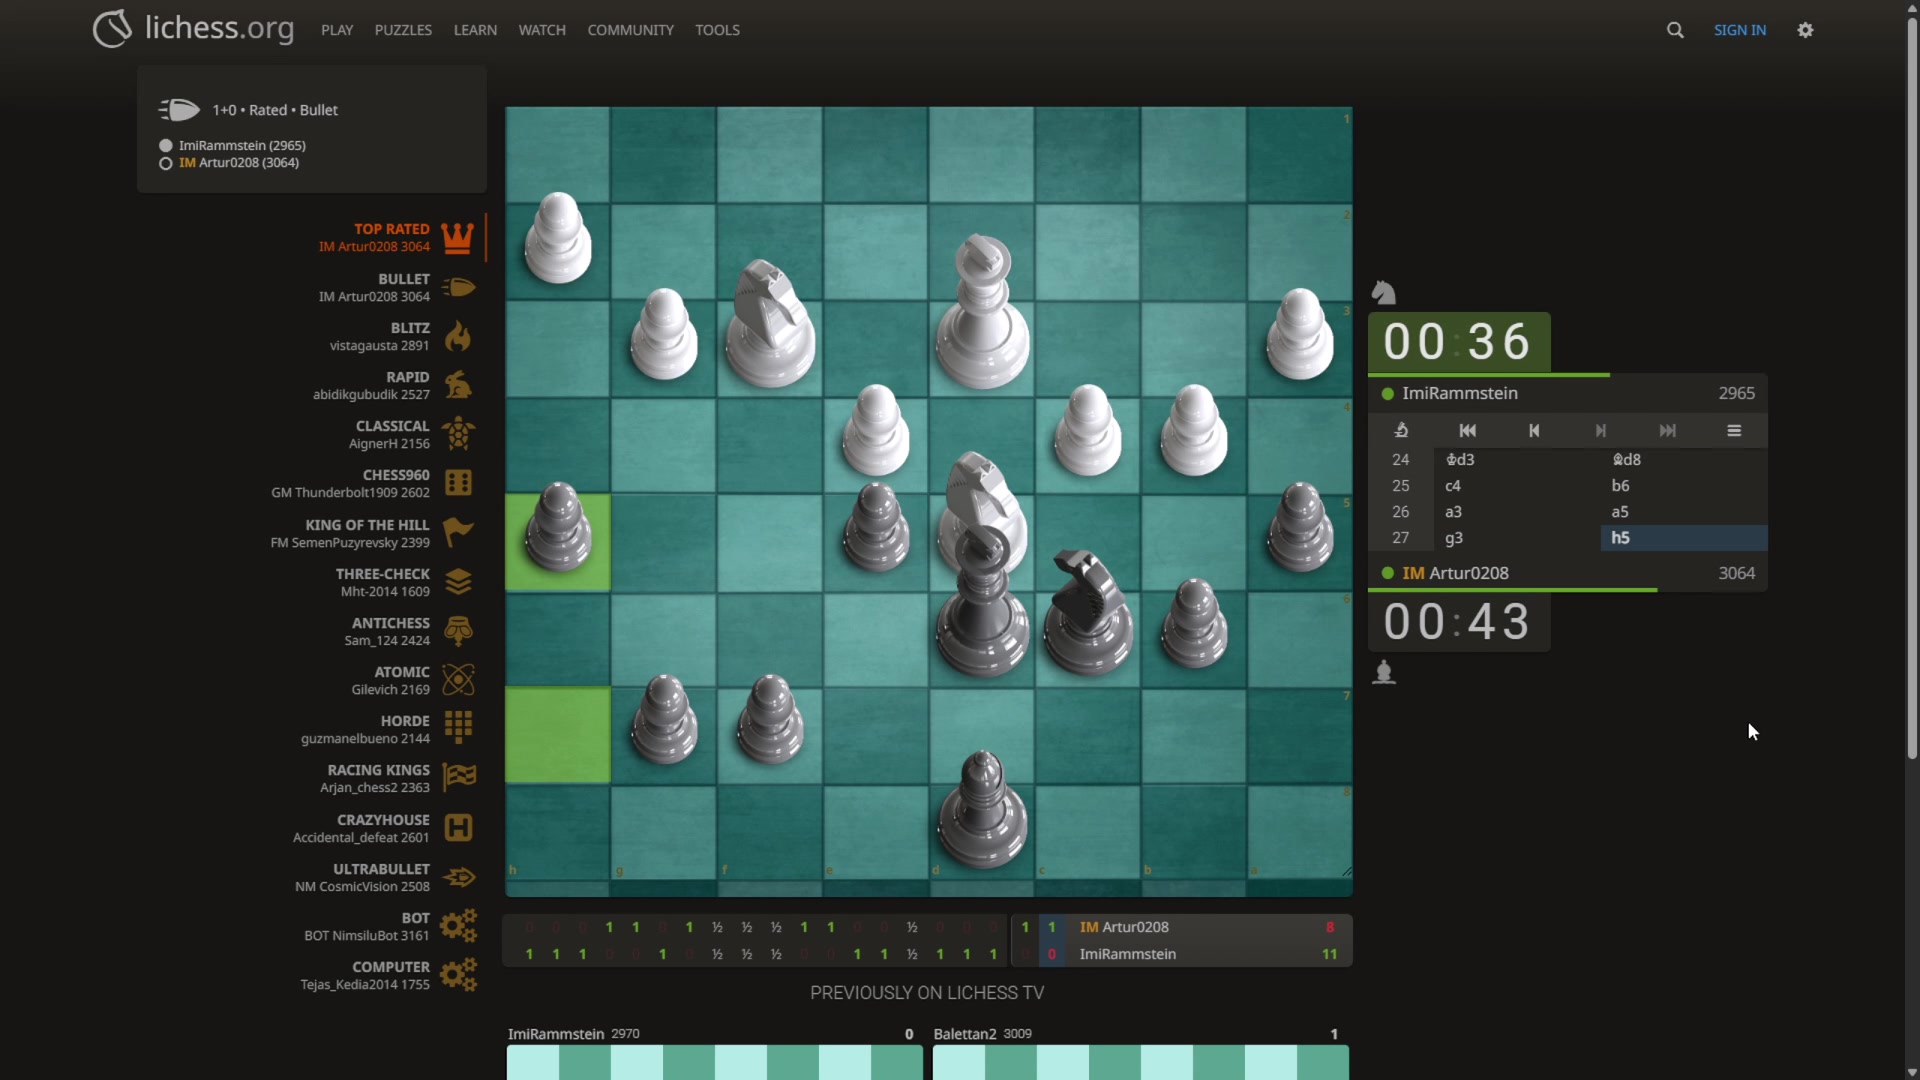Select move 25 c4 in the move list
1920x1080 pixels.
pyautogui.click(x=1517, y=486)
